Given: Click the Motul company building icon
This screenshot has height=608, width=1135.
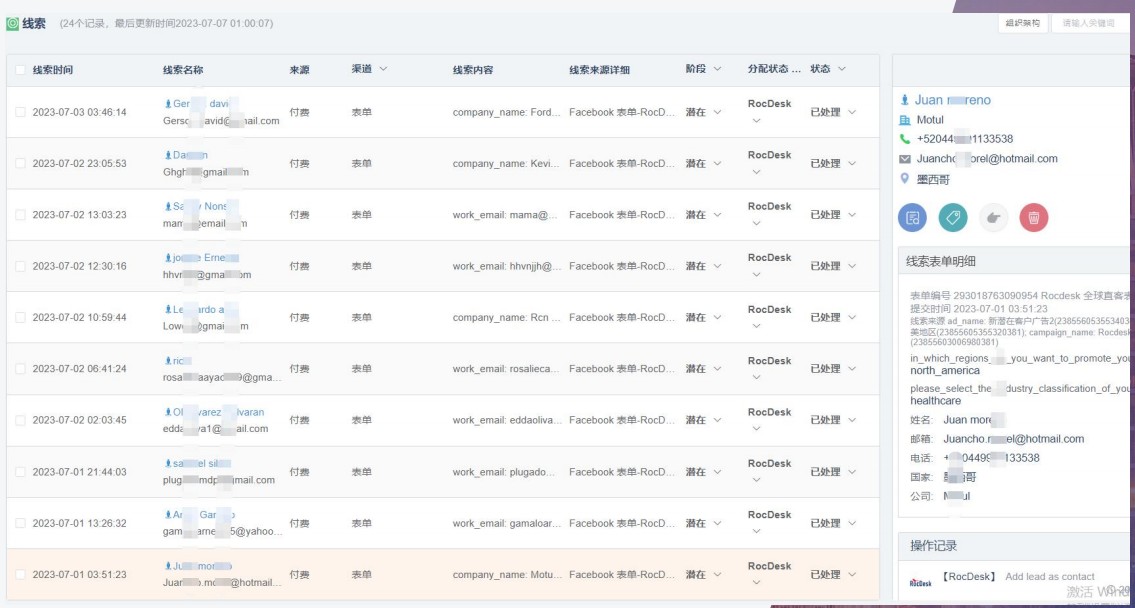Looking at the screenshot, I should coord(905,119).
